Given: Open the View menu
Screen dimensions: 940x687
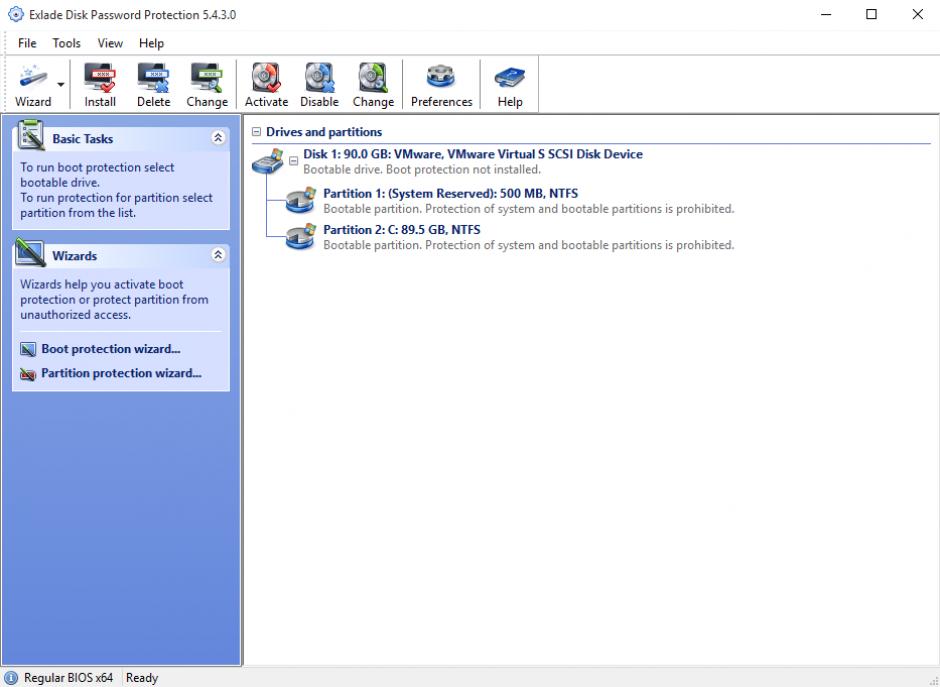Looking at the screenshot, I should 110,43.
